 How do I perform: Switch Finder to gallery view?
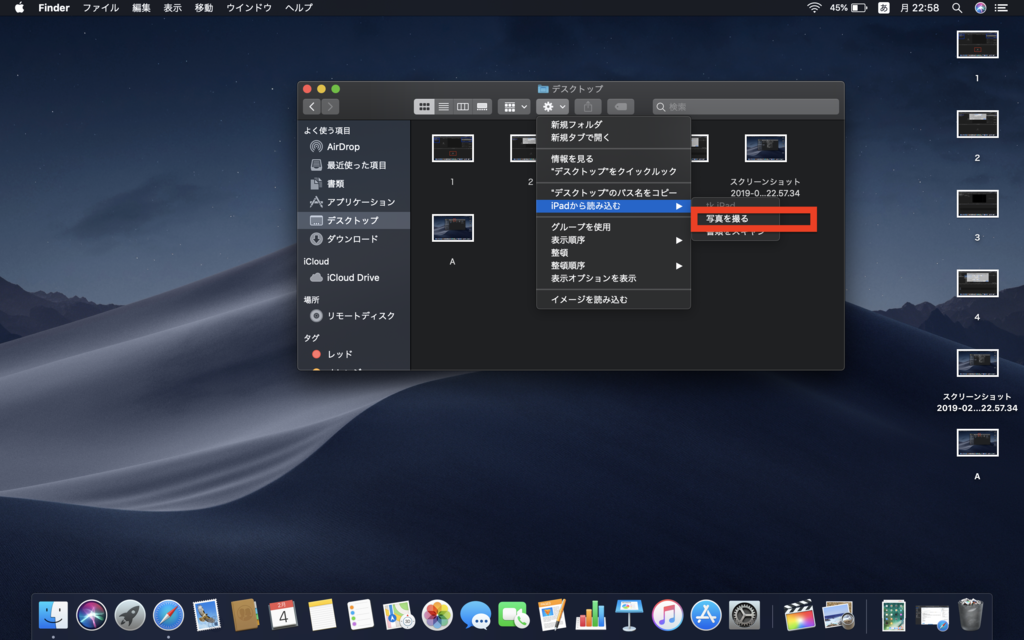(482, 106)
